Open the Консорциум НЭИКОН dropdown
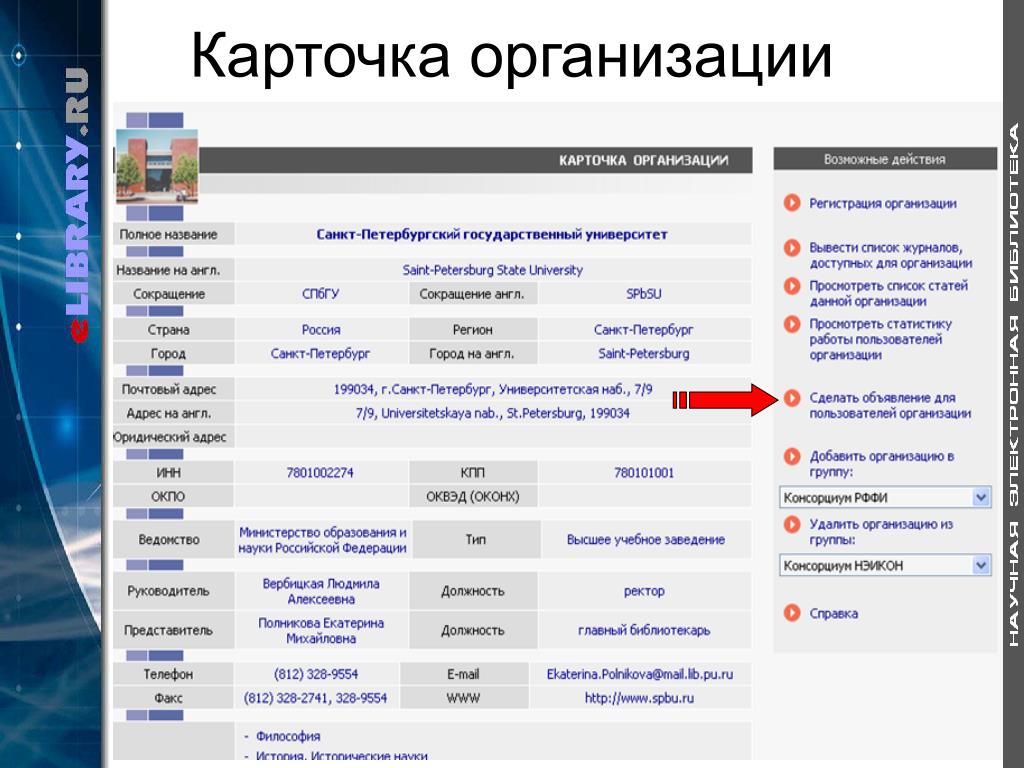The image size is (1024, 768). 885,566
